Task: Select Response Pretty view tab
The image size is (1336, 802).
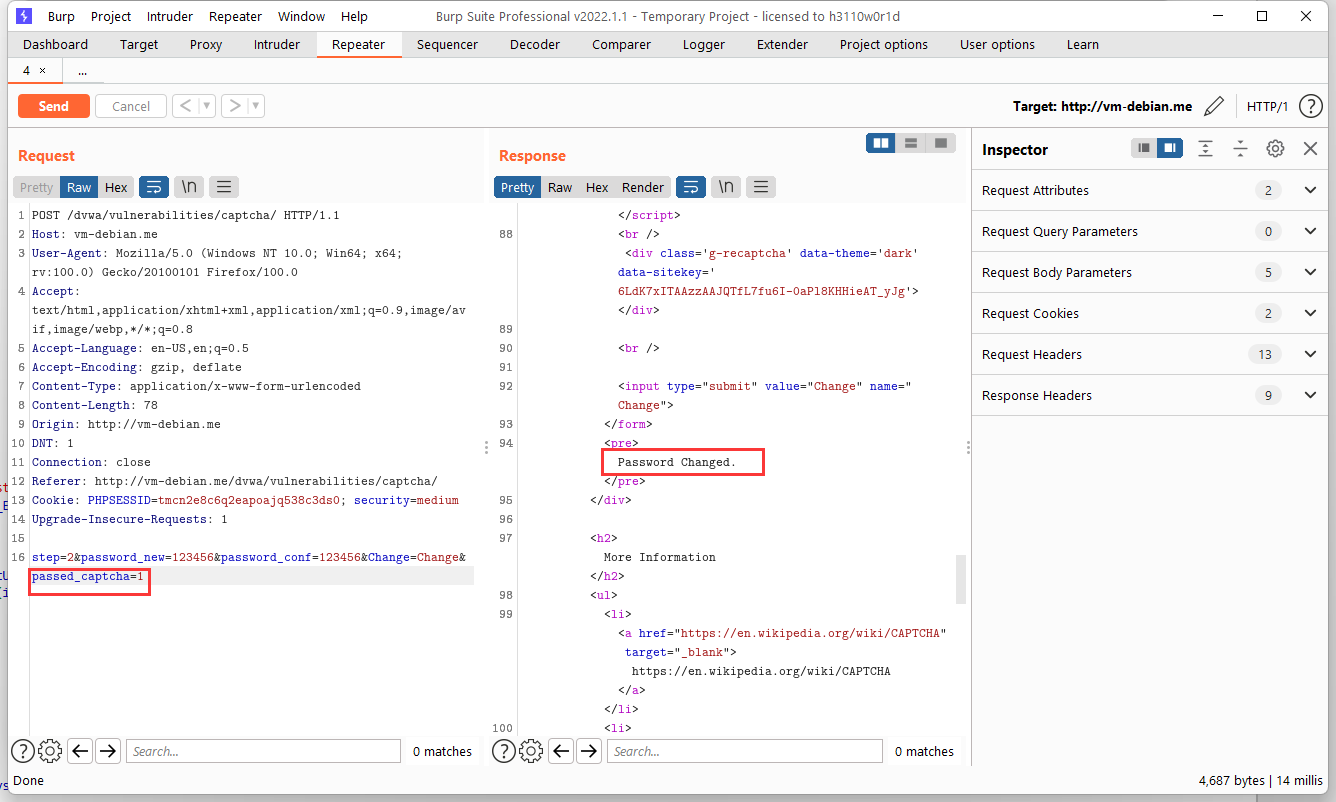Action: tap(517, 187)
